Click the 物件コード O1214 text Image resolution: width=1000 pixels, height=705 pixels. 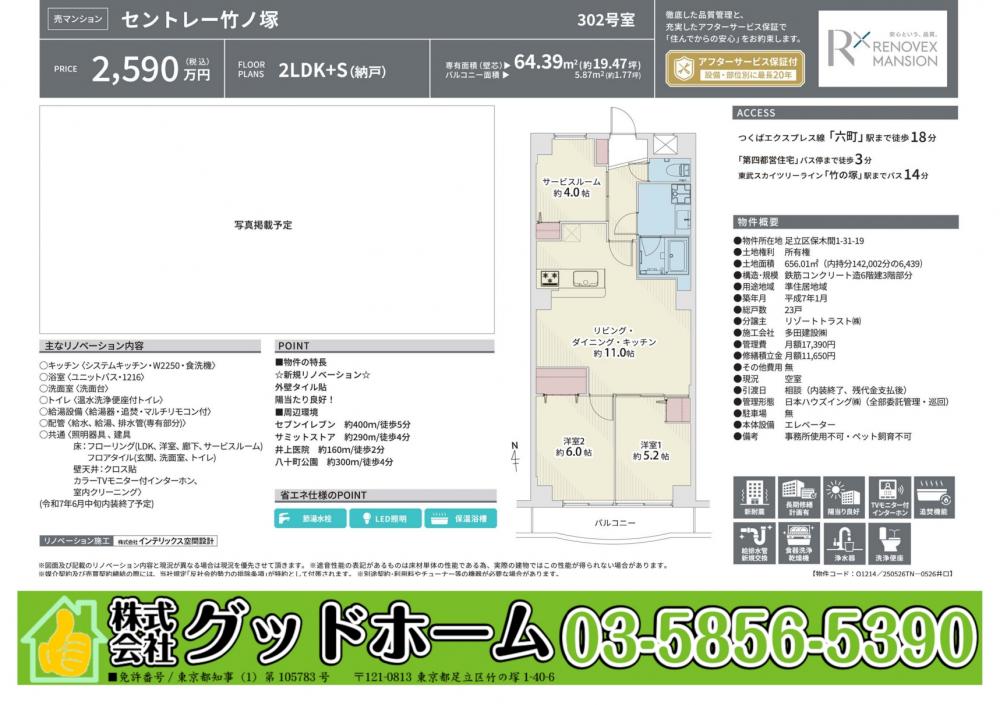coord(883,574)
